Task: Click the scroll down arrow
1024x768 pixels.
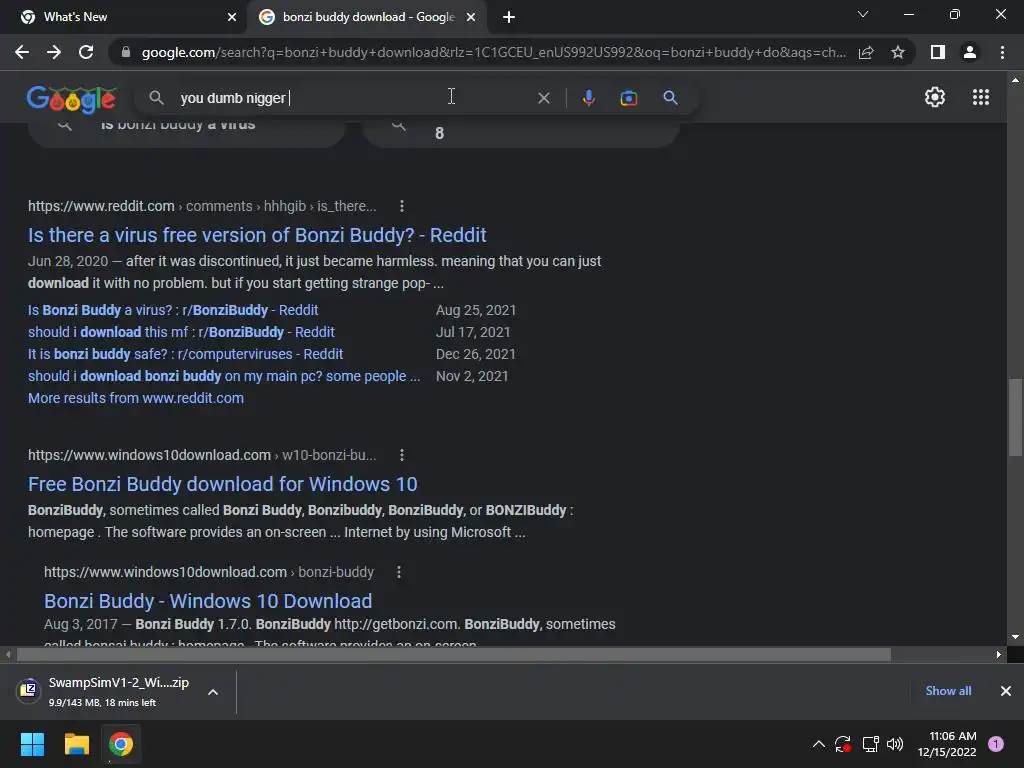Action: 1015,637
